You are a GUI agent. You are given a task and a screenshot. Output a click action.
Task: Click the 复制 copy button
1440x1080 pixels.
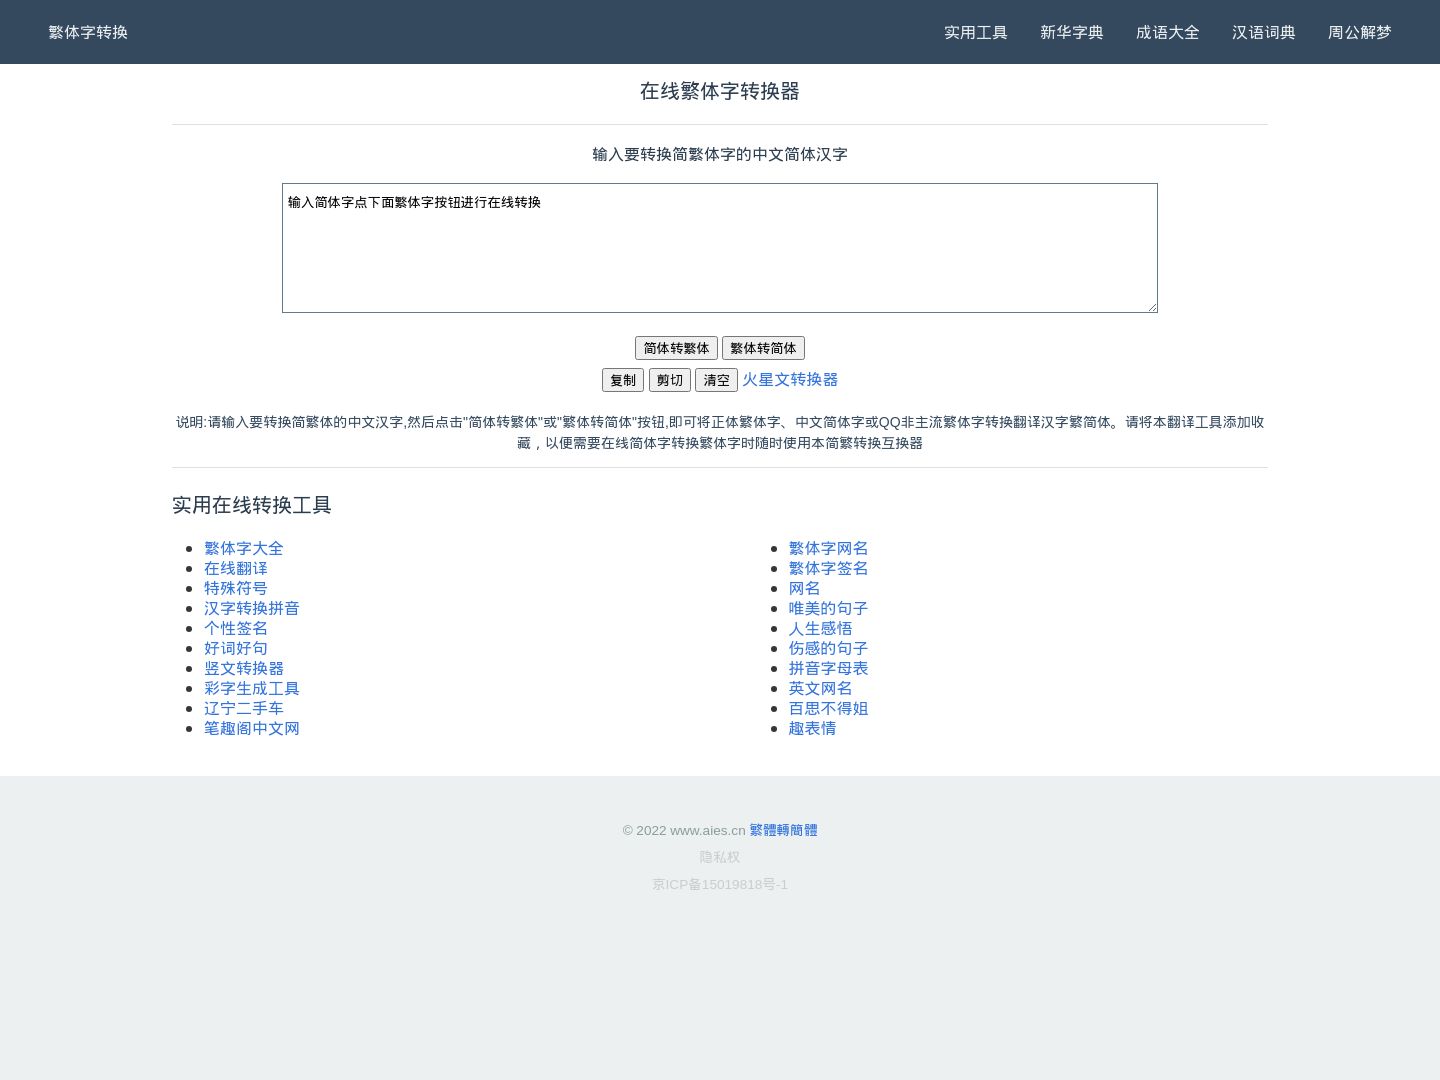pyautogui.click(x=622, y=380)
